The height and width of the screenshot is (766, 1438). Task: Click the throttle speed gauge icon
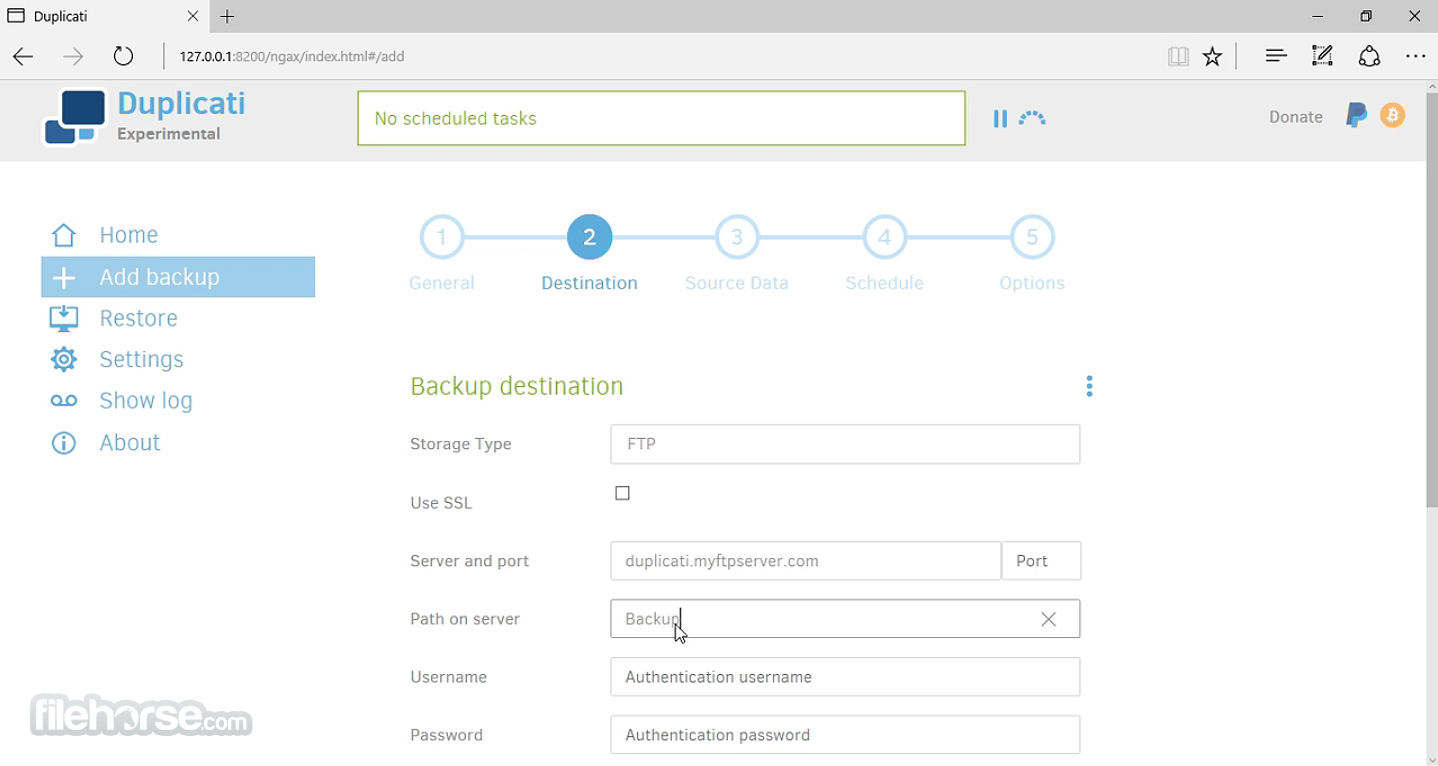coord(1032,118)
